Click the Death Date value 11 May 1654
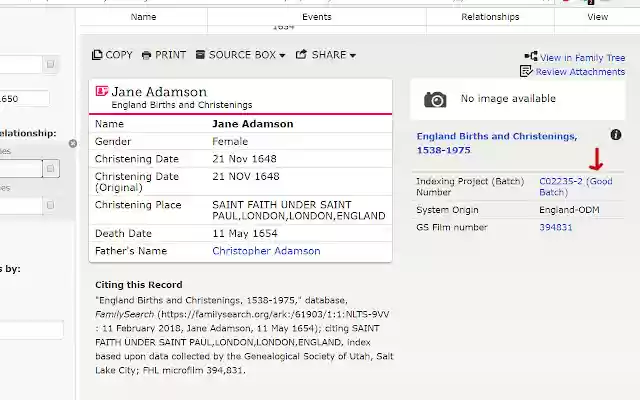 tap(244, 233)
